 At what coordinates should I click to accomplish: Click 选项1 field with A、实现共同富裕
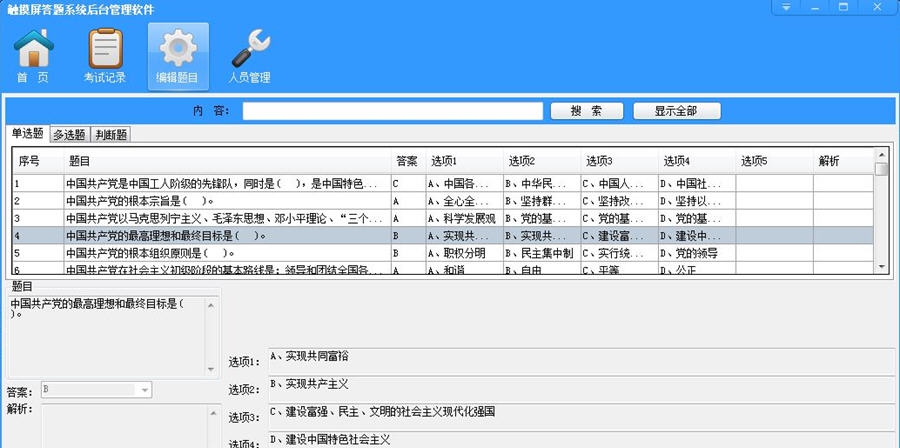[581, 361]
